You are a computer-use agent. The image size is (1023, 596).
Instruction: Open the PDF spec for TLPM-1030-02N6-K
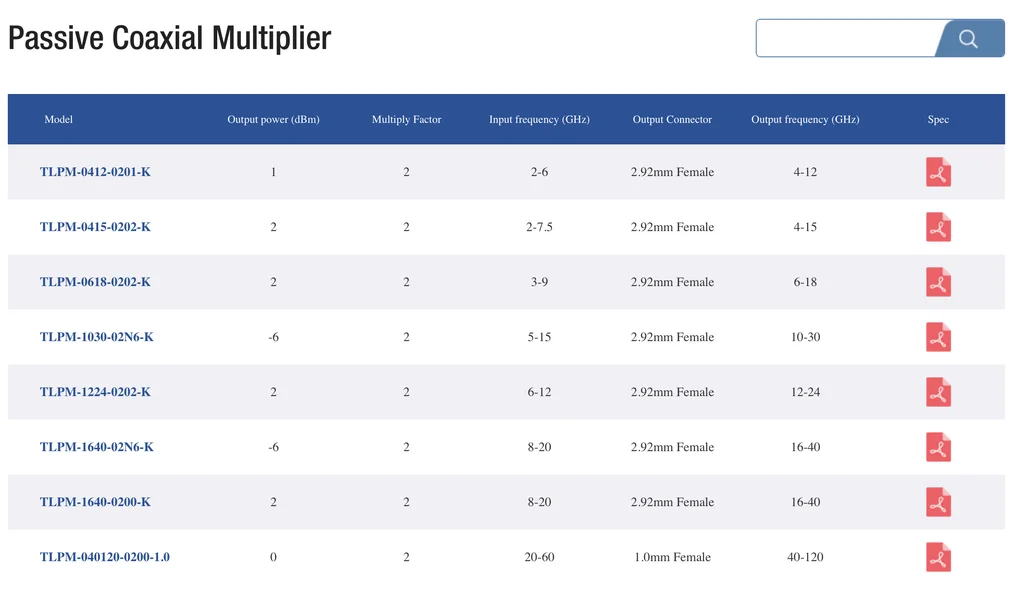click(938, 337)
